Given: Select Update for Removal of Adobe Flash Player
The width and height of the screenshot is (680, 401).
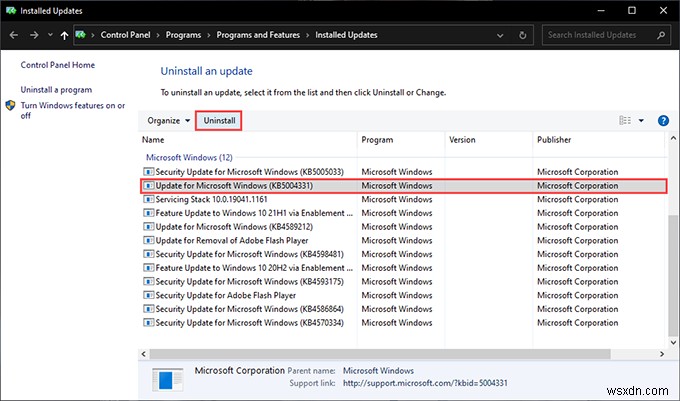Looking at the screenshot, I should [x=403, y=241].
